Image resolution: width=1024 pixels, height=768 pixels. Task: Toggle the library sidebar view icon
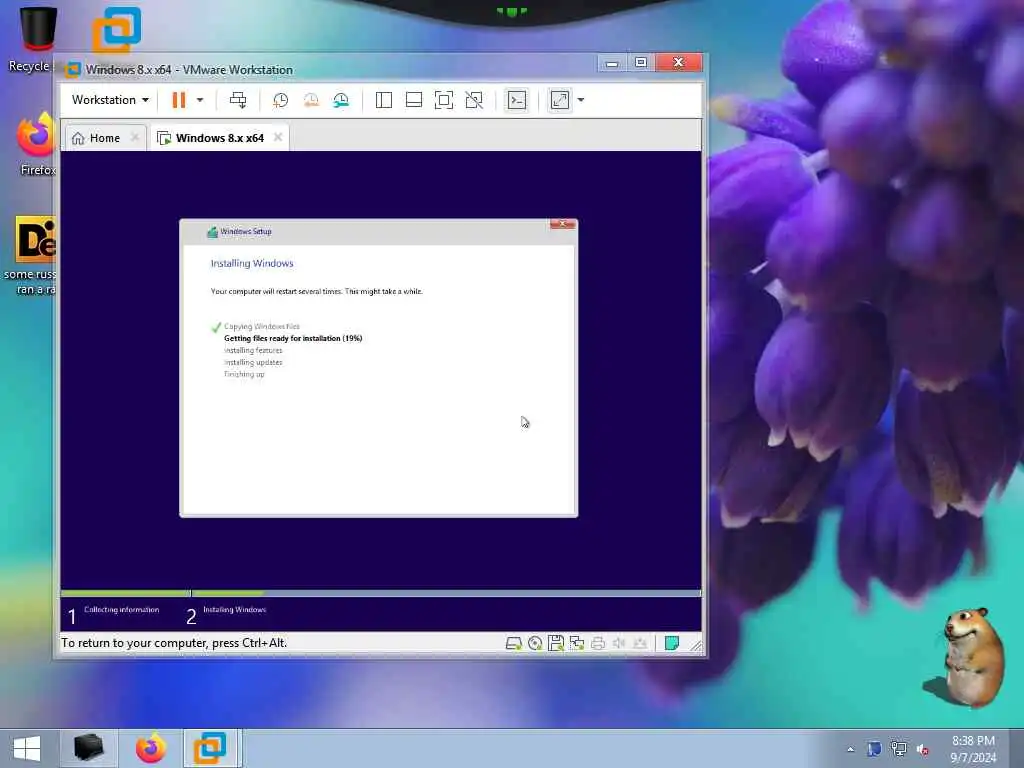384,100
